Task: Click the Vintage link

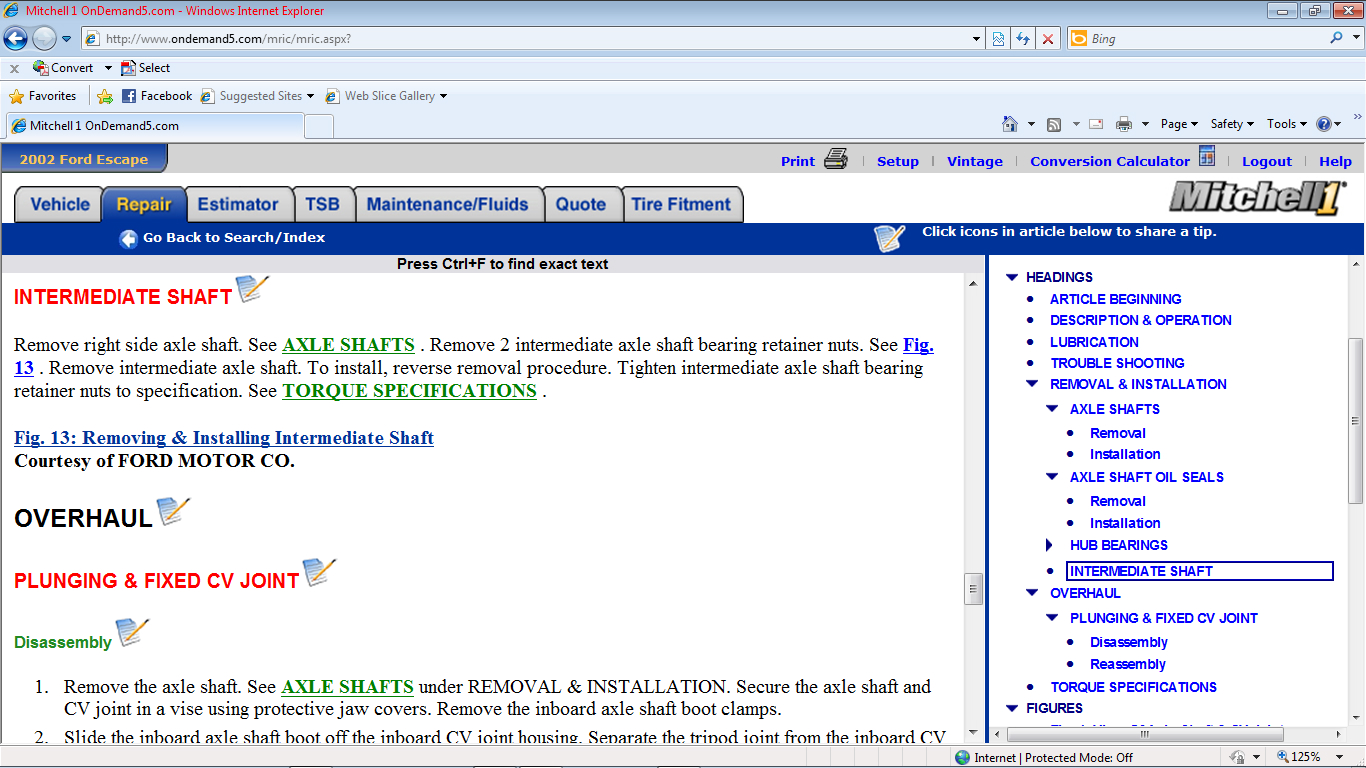Action: pos(975,161)
